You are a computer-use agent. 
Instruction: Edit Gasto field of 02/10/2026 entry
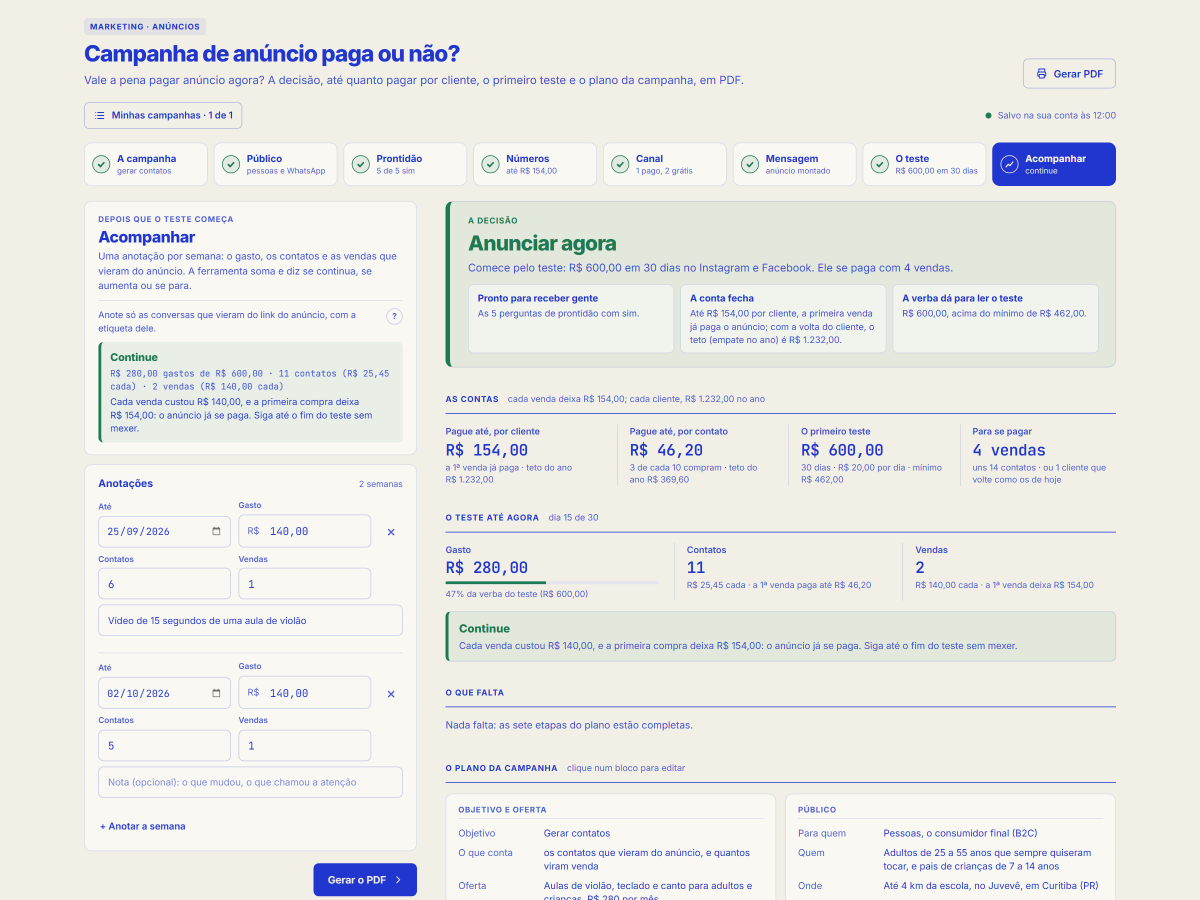pos(304,692)
